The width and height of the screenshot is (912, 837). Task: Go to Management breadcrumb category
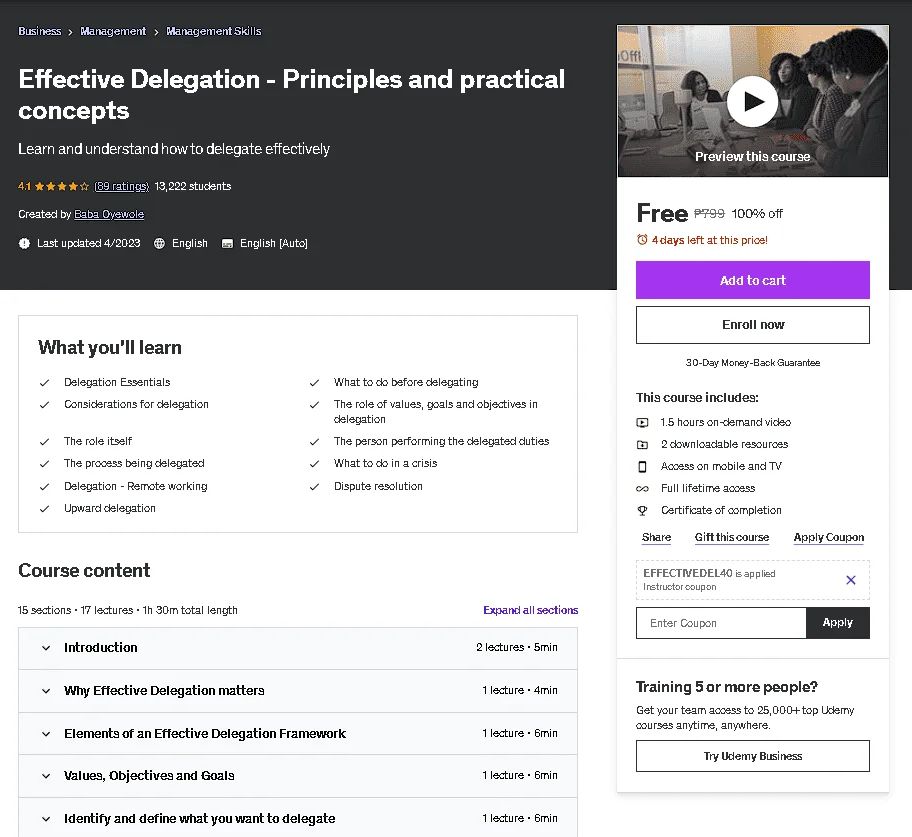tap(113, 31)
